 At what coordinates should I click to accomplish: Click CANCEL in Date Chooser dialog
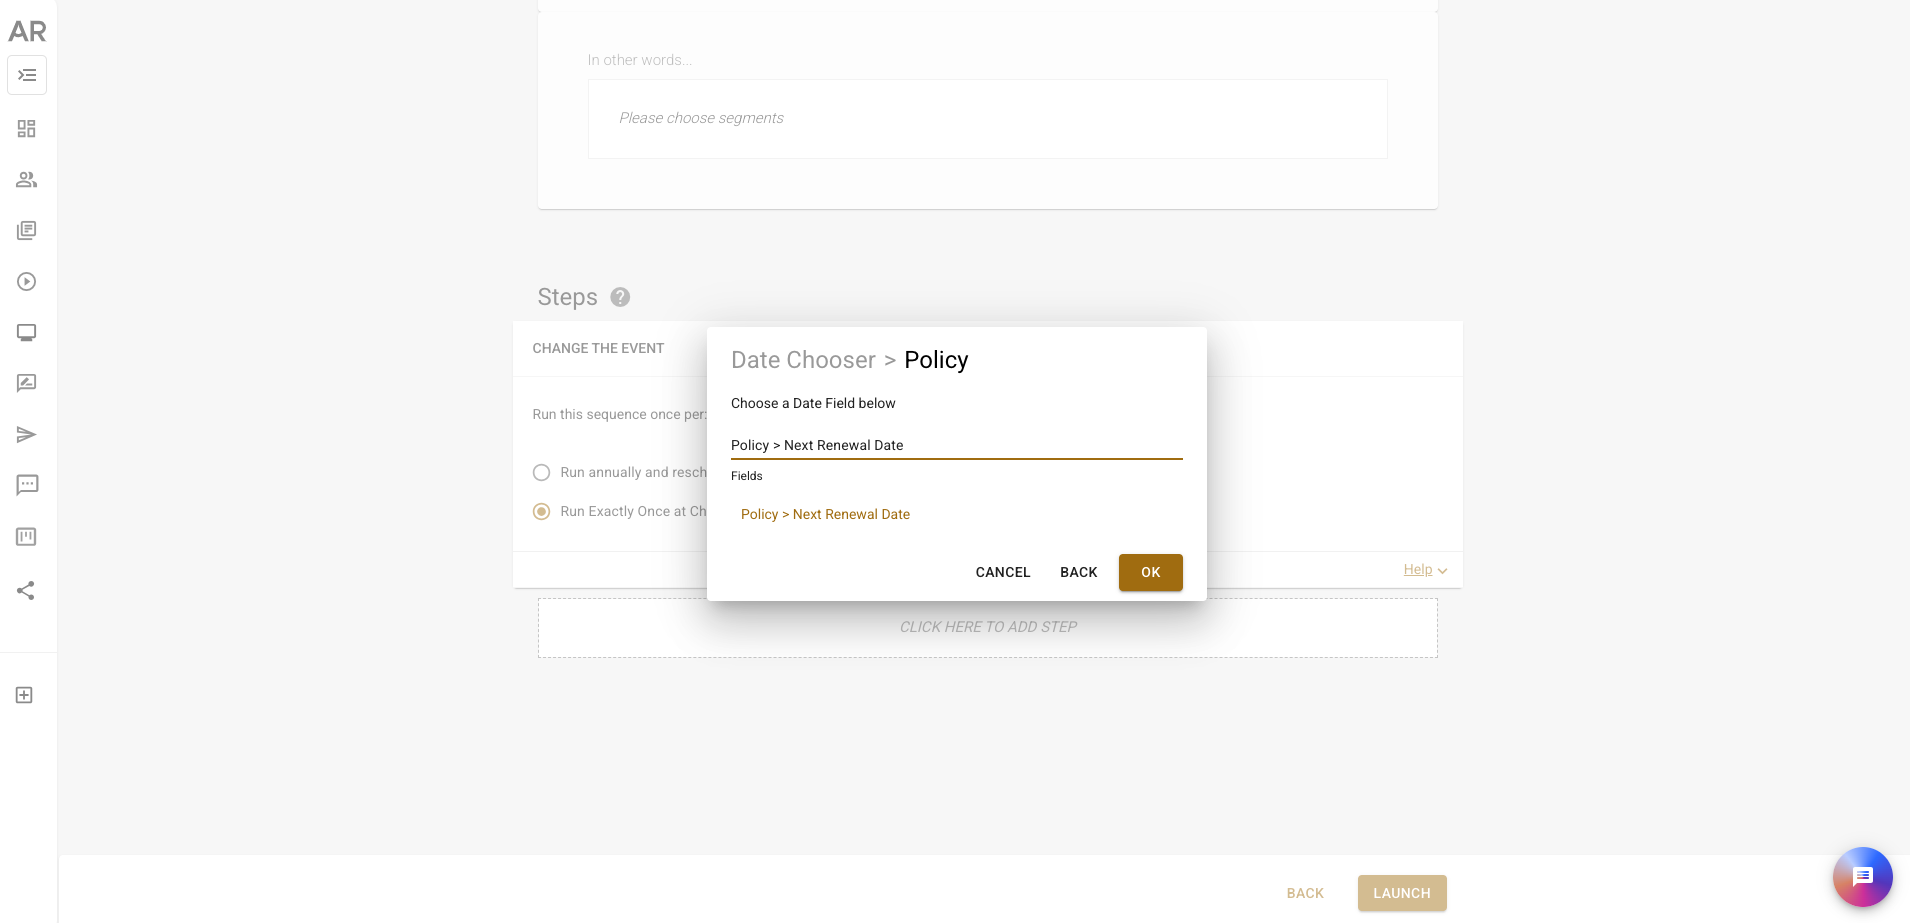click(x=1003, y=572)
